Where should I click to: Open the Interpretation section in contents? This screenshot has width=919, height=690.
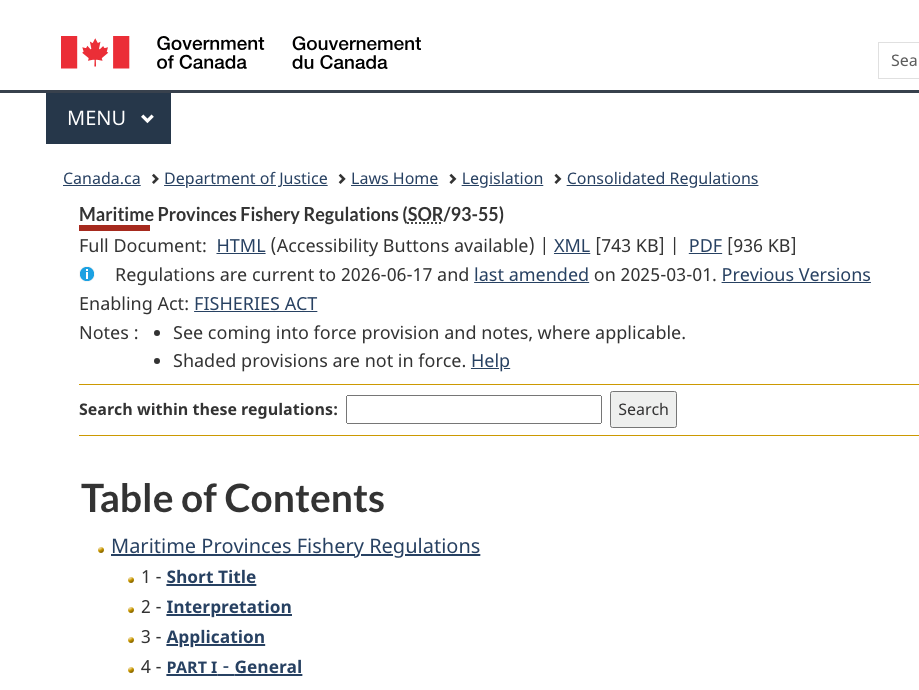coord(229,607)
